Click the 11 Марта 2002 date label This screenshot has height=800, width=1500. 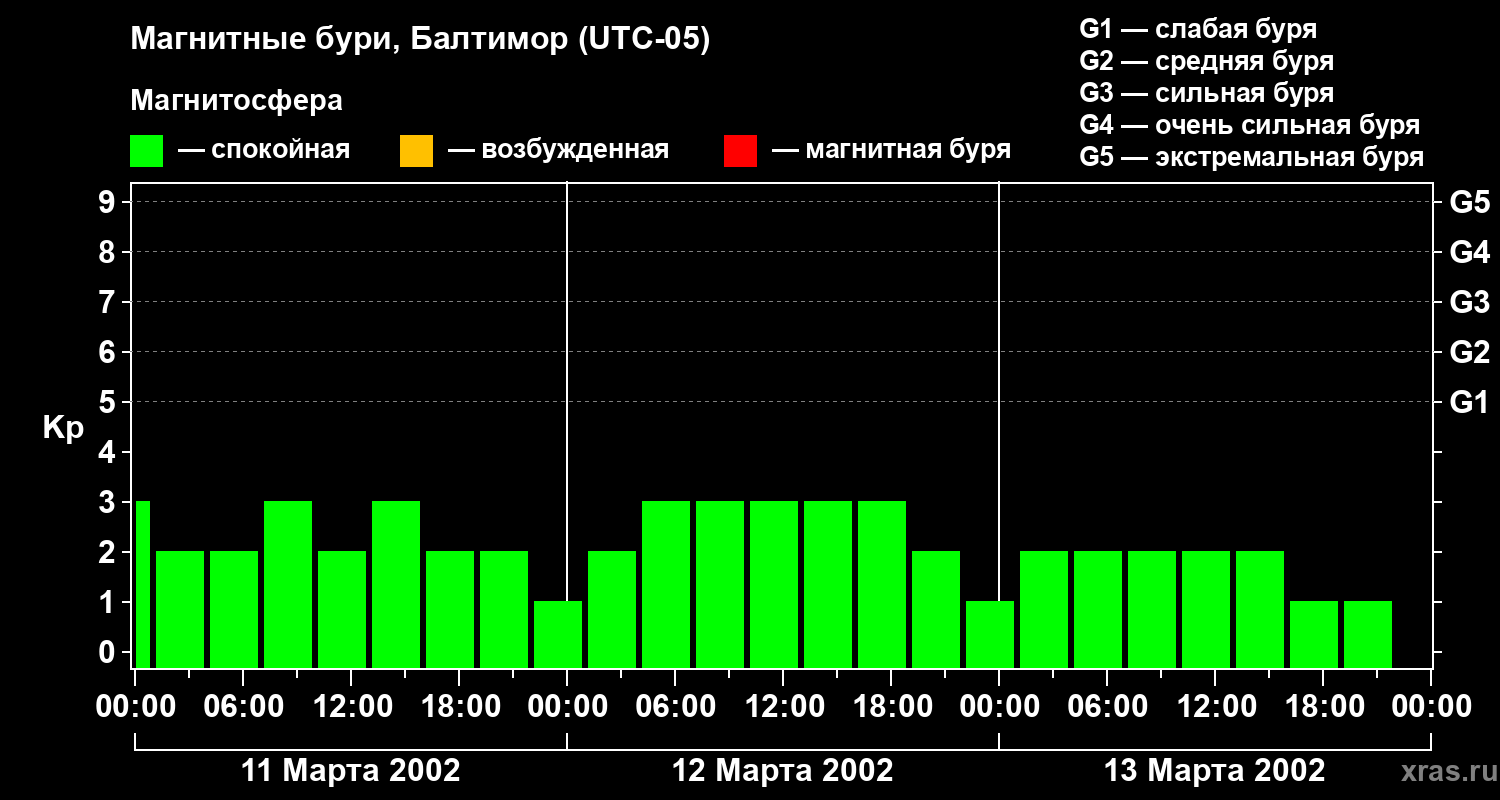351,771
